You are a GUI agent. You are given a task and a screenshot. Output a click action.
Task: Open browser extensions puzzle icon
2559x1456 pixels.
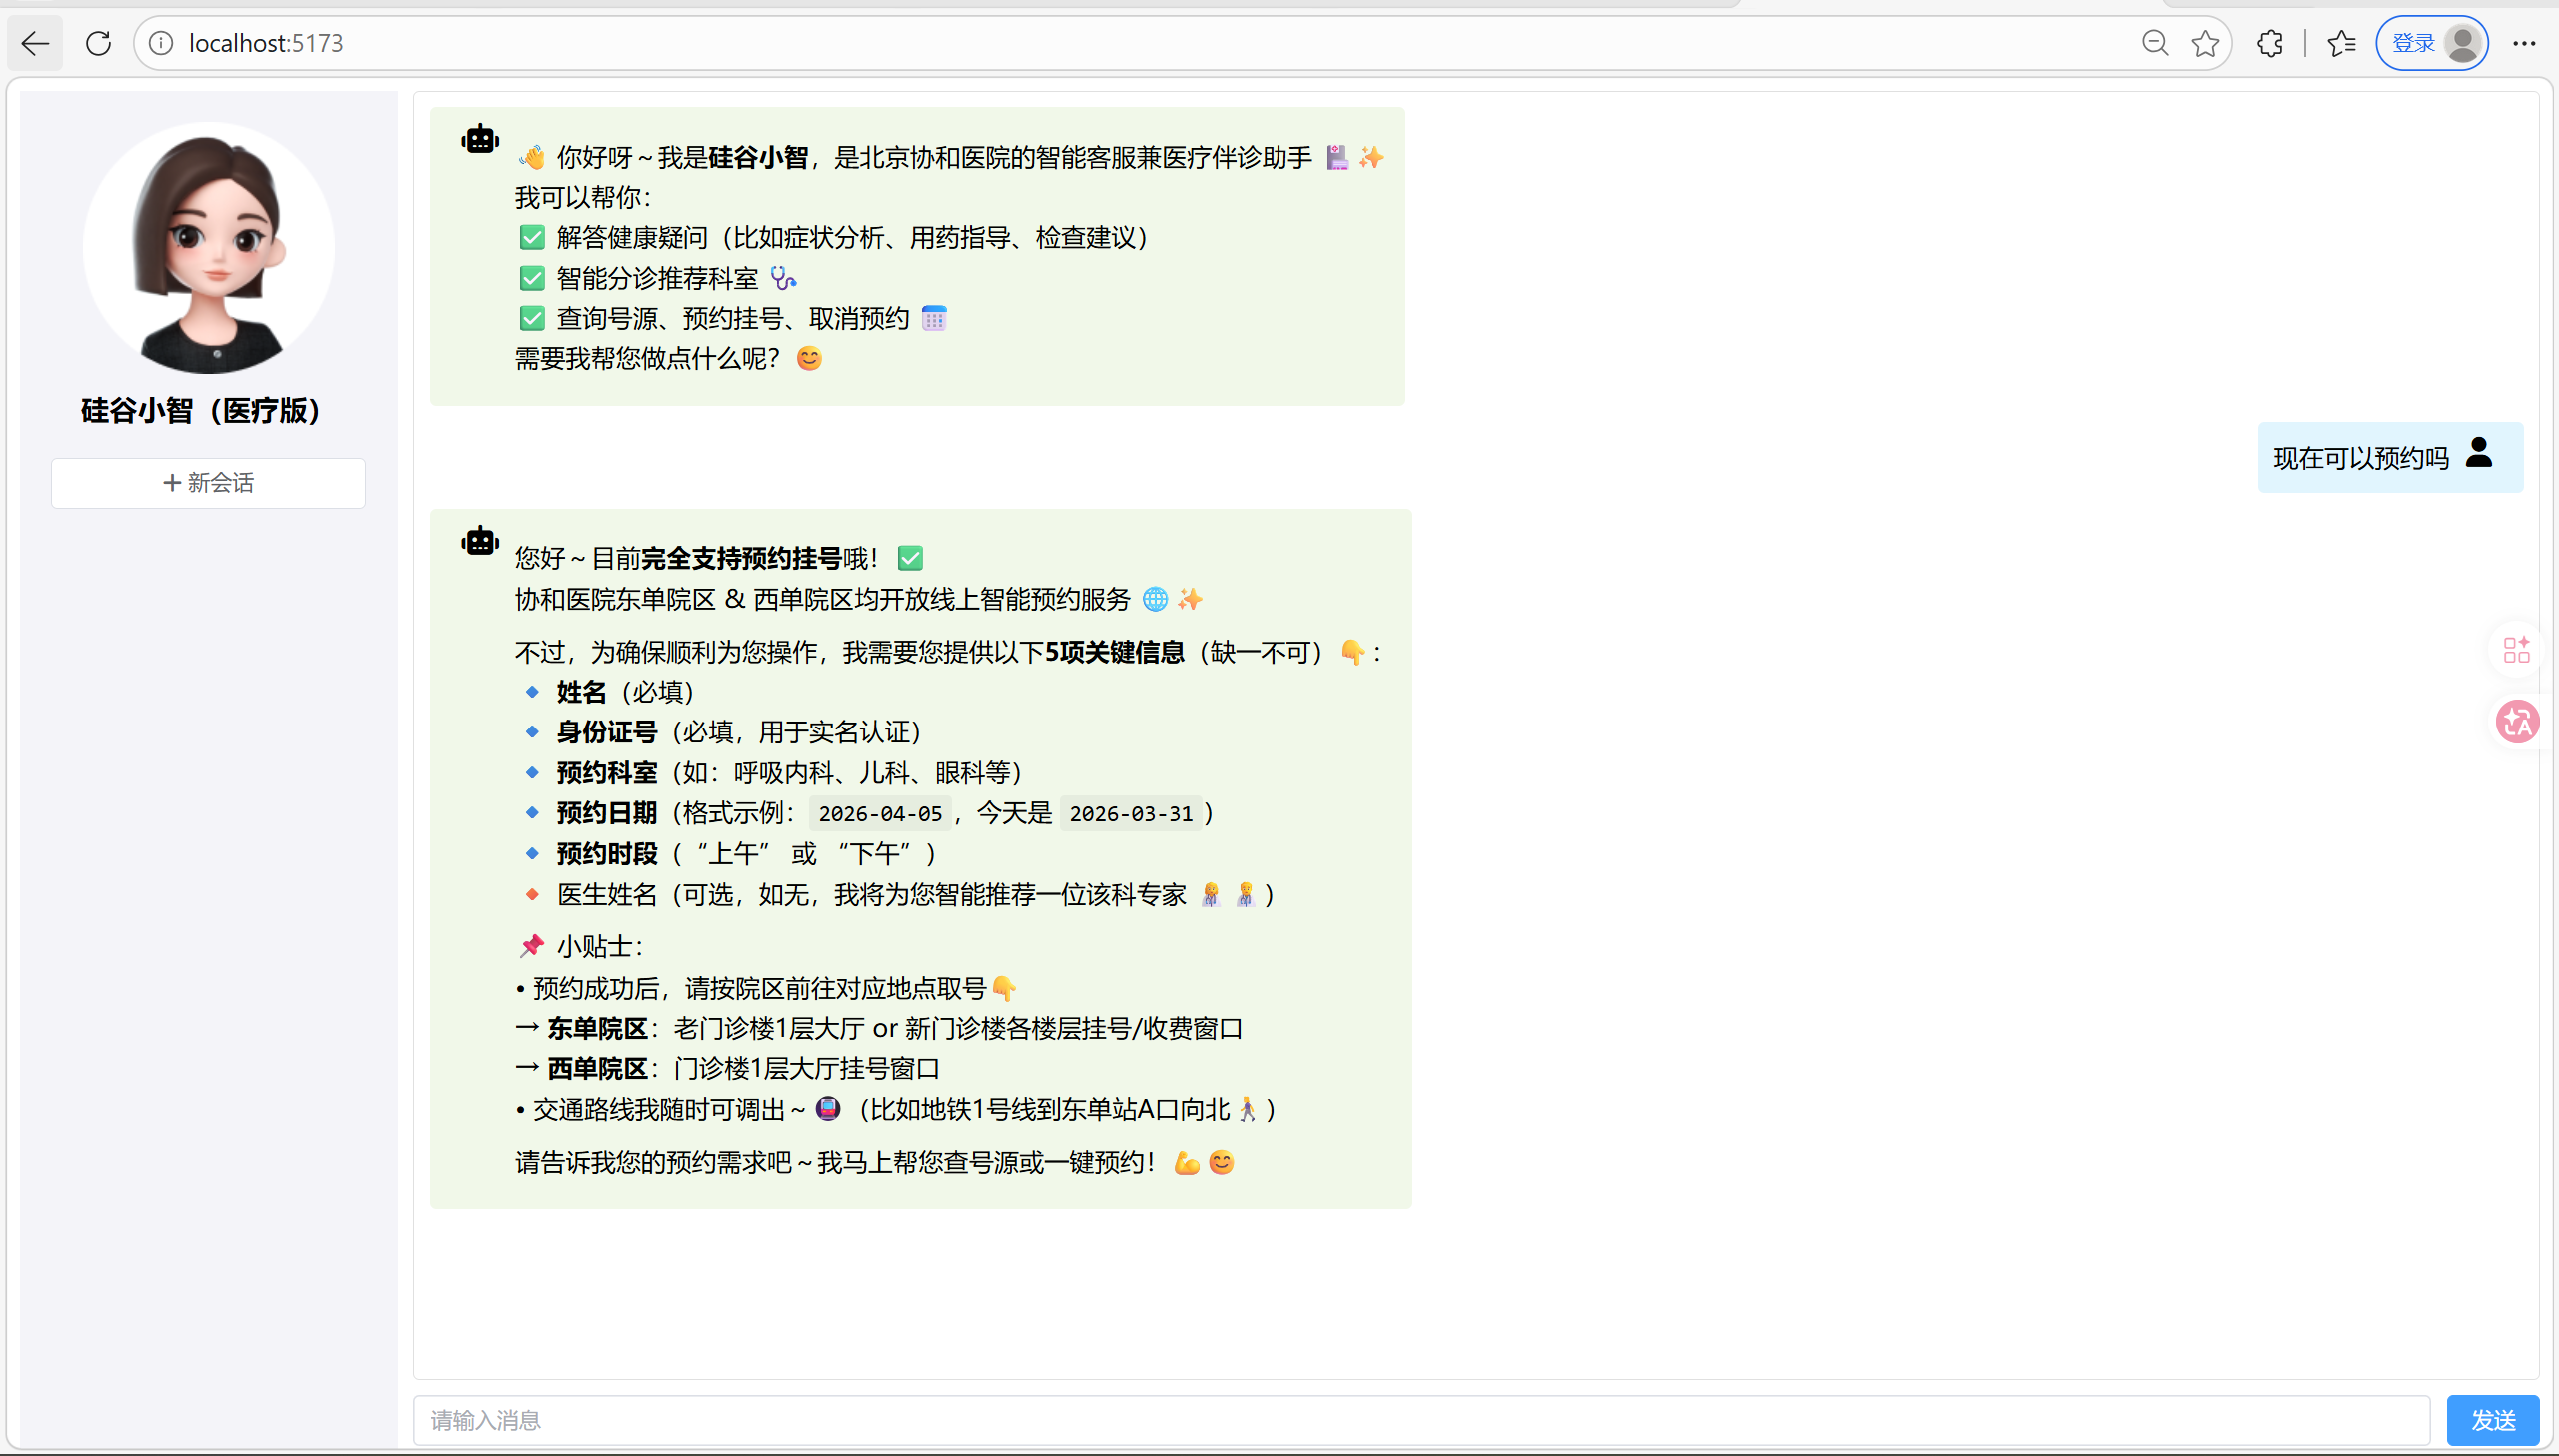2270,43
